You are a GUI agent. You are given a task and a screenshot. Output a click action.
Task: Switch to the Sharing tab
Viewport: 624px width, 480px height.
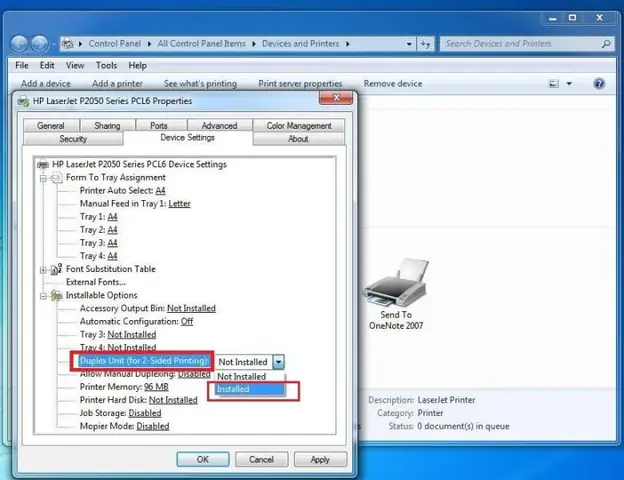pos(107,125)
